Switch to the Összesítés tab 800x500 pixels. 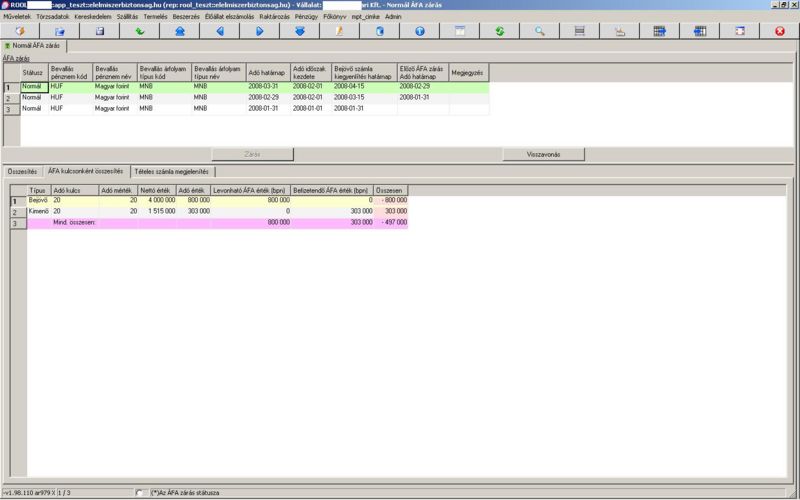pyautogui.click(x=22, y=172)
